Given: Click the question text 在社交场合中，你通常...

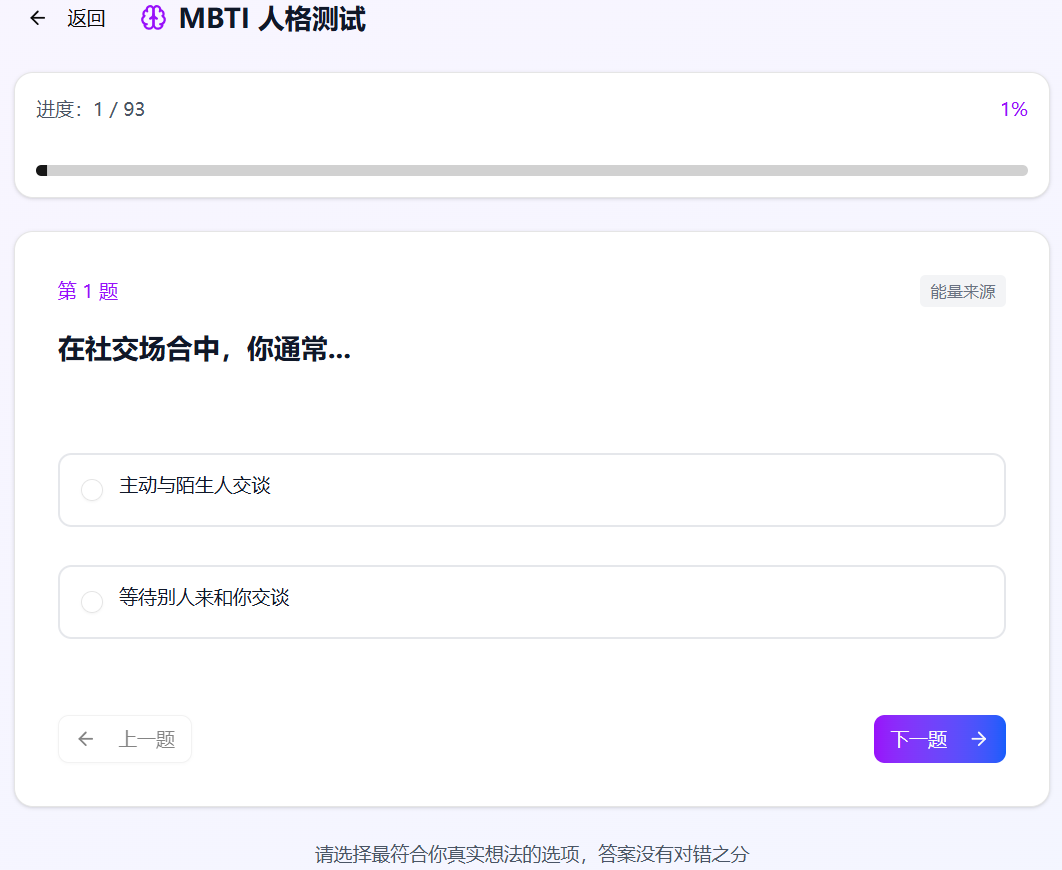Looking at the screenshot, I should pyautogui.click(x=205, y=349).
